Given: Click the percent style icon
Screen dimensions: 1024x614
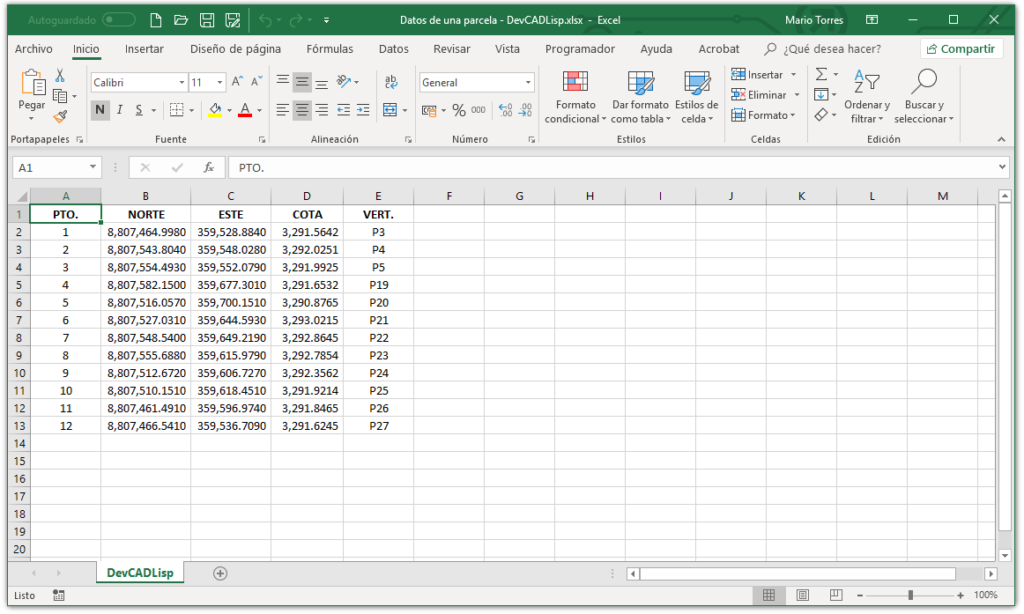Looking at the screenshot, I should tap(459, 110).
